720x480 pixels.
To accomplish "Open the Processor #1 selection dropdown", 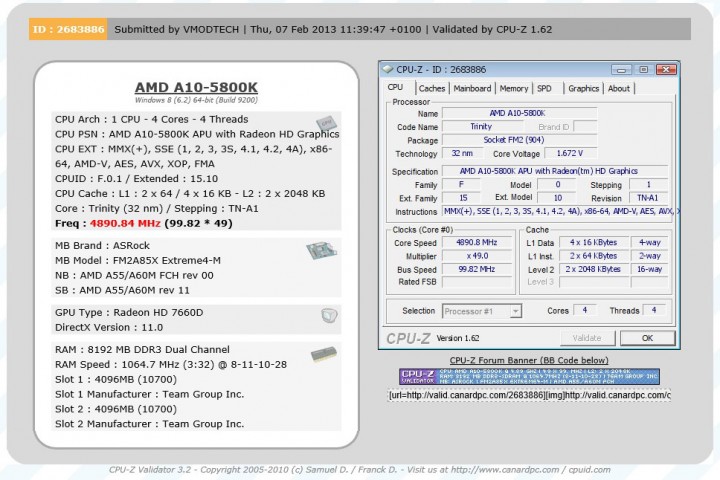I will [x=482, y=311].
